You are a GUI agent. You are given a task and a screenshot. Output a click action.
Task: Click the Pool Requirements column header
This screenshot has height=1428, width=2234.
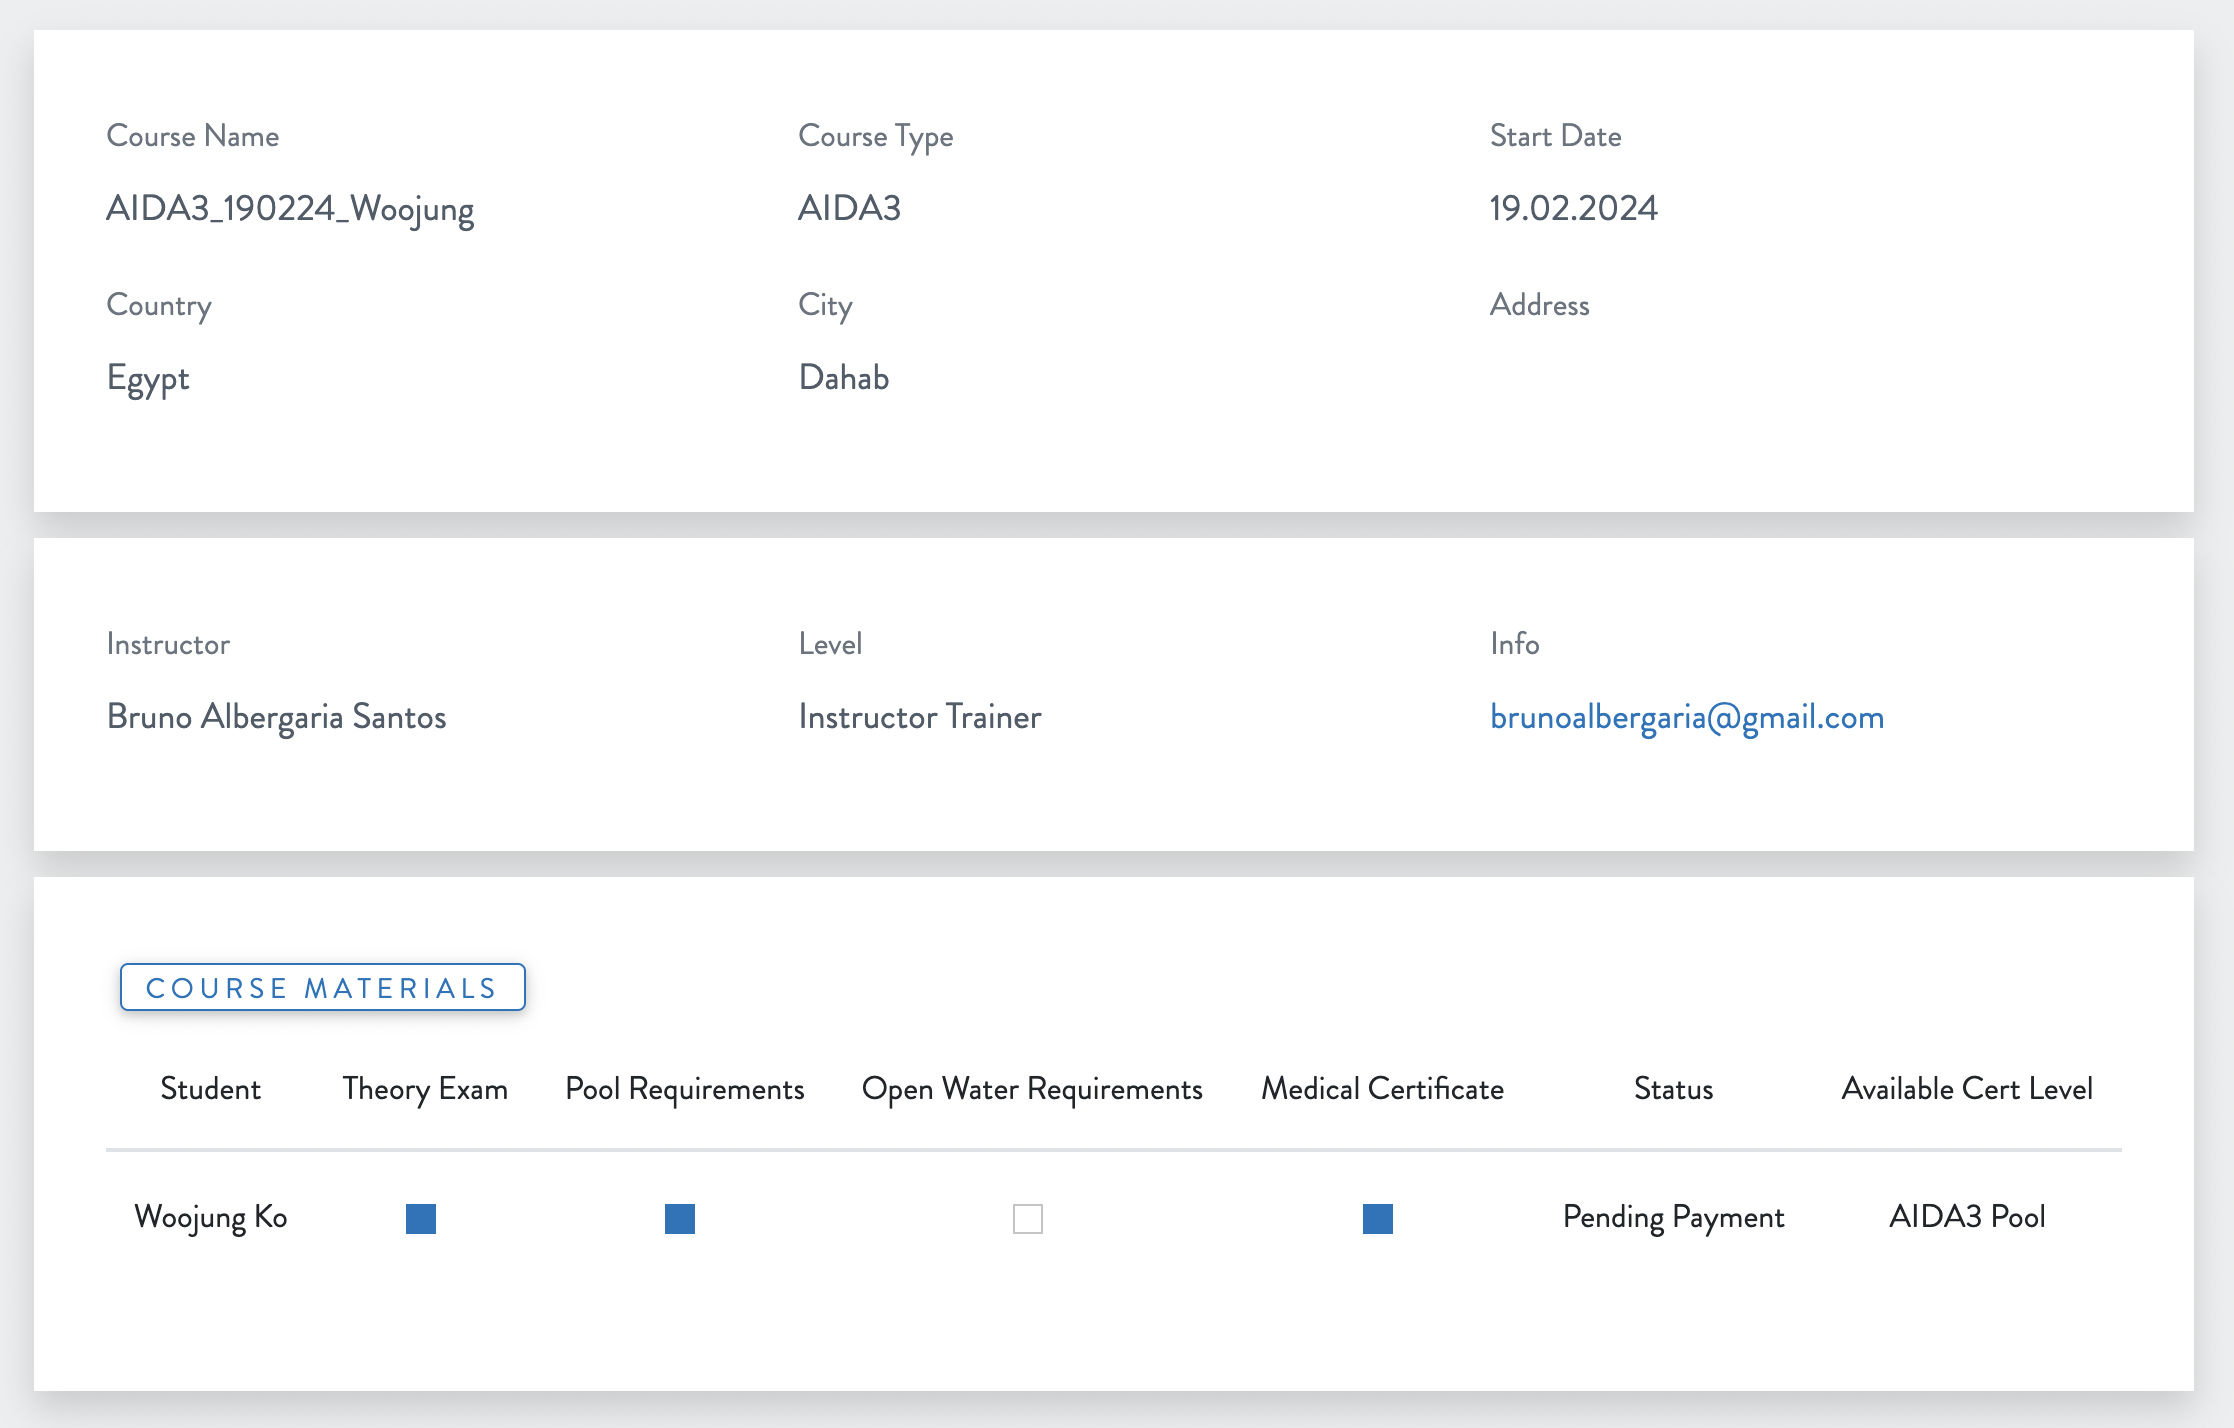[685, 1088]
